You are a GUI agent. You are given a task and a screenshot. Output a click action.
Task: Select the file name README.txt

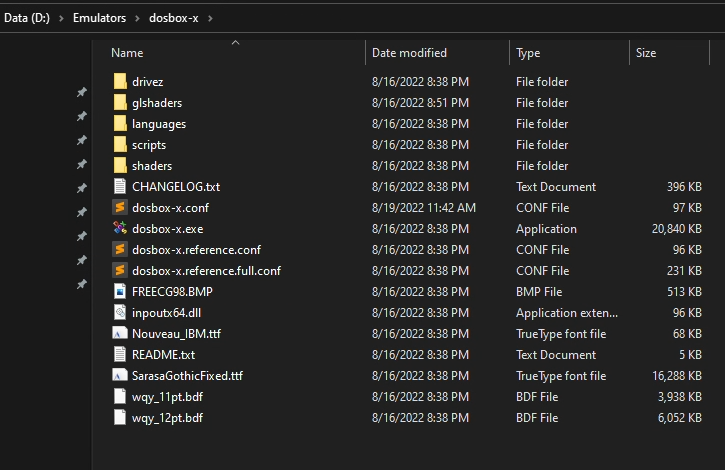click(x=164, y=355)
